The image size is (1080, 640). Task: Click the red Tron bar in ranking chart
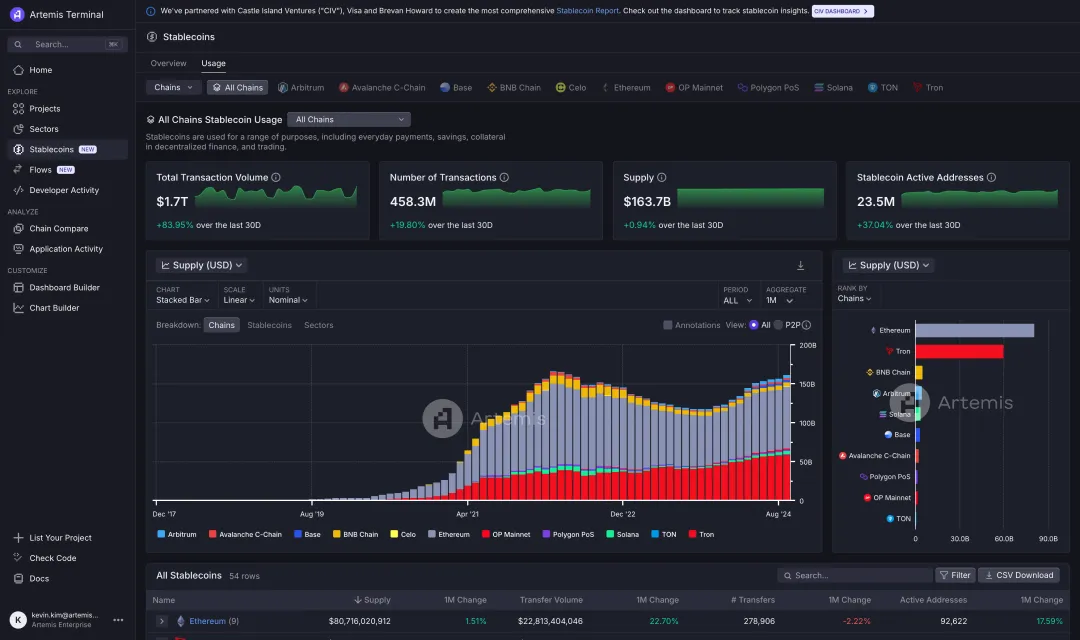(959, 351)
